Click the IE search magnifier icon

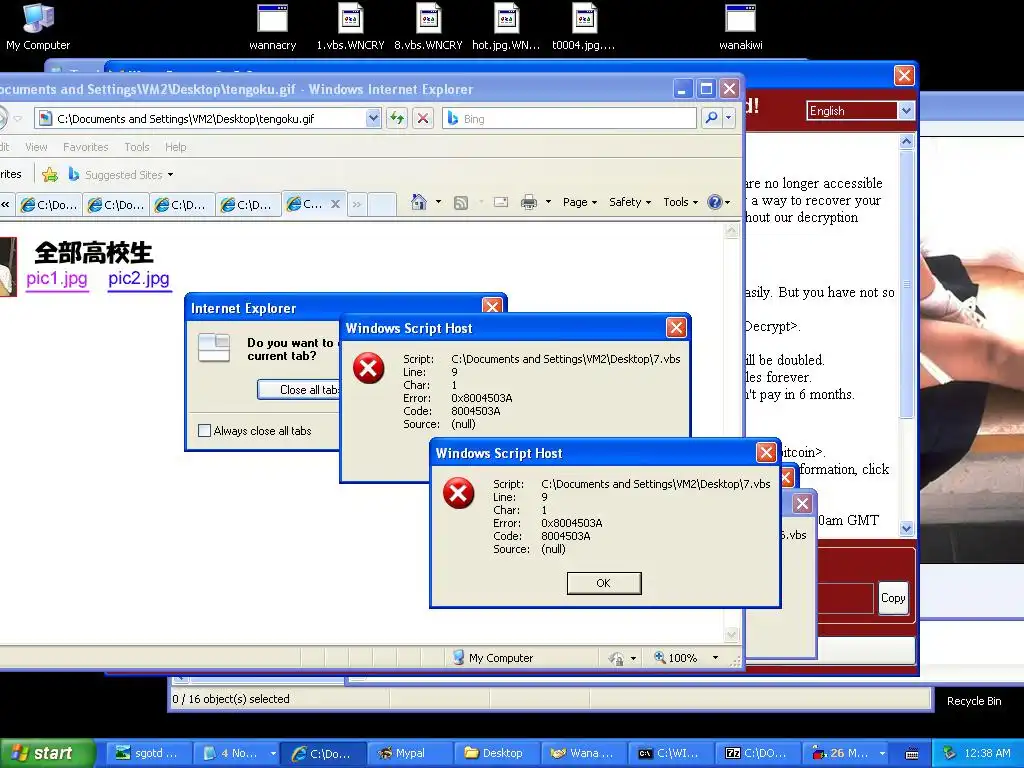coord(711,118)
